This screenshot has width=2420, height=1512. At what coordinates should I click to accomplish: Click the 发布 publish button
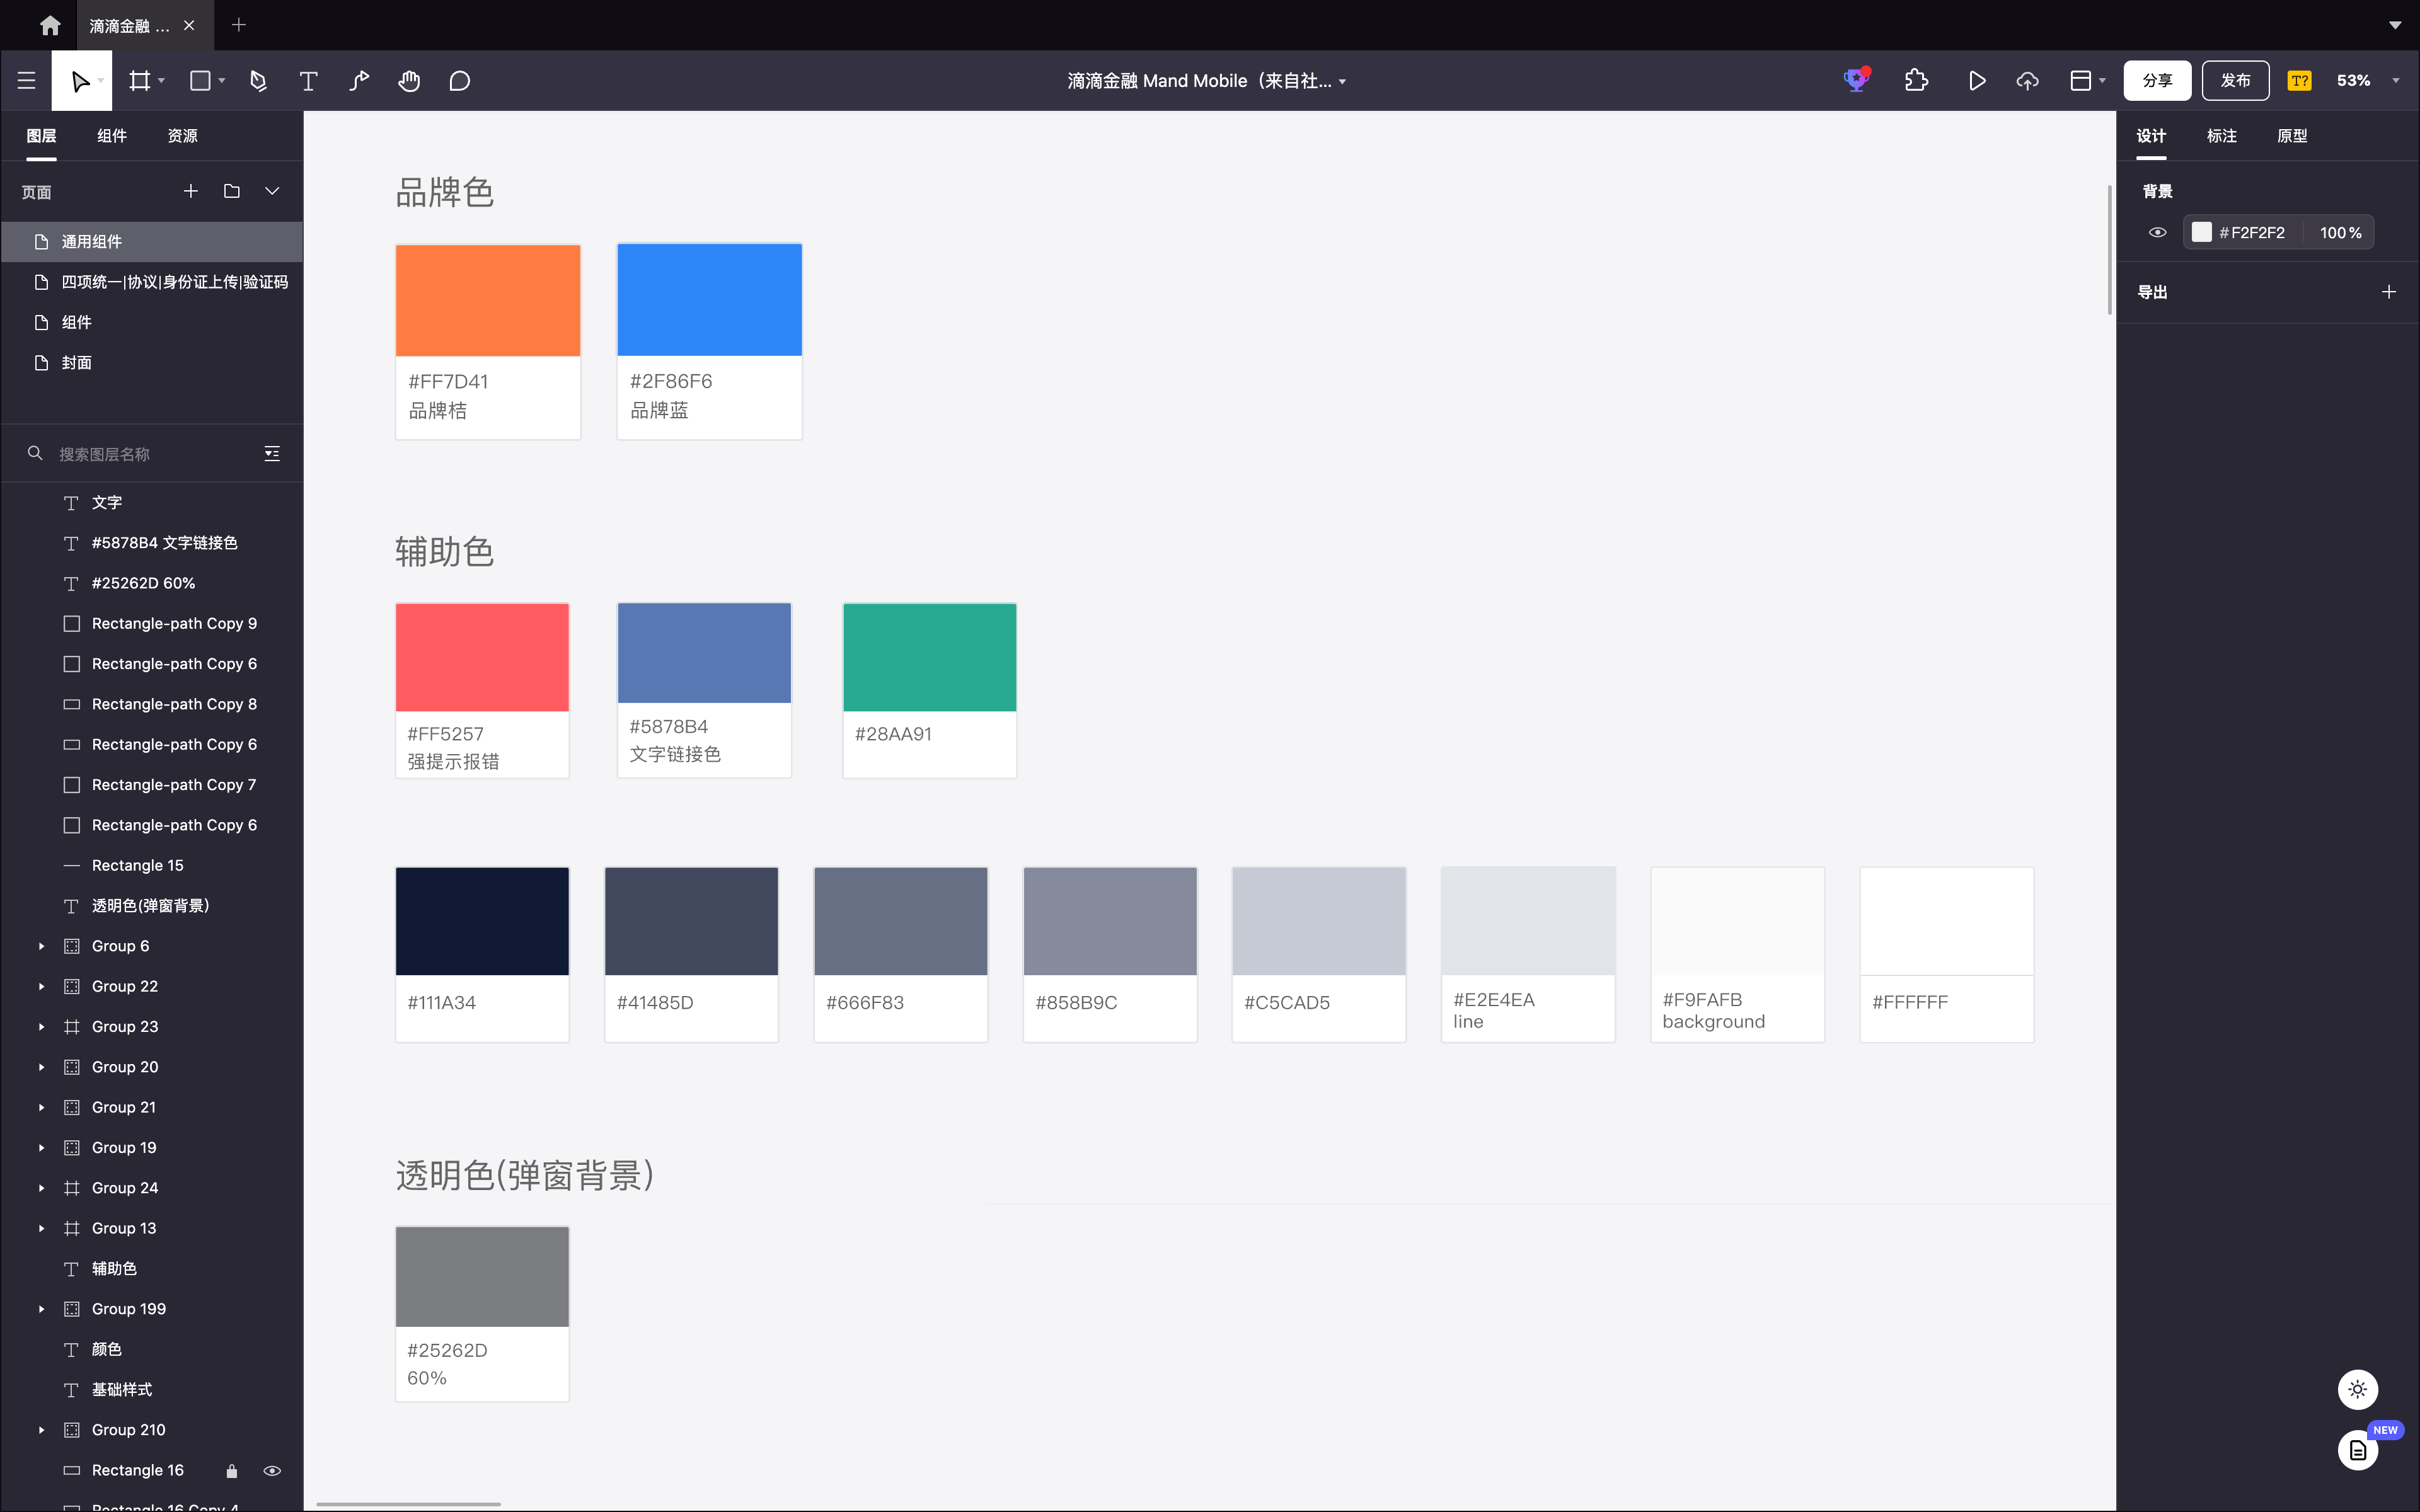point(2235,81)
